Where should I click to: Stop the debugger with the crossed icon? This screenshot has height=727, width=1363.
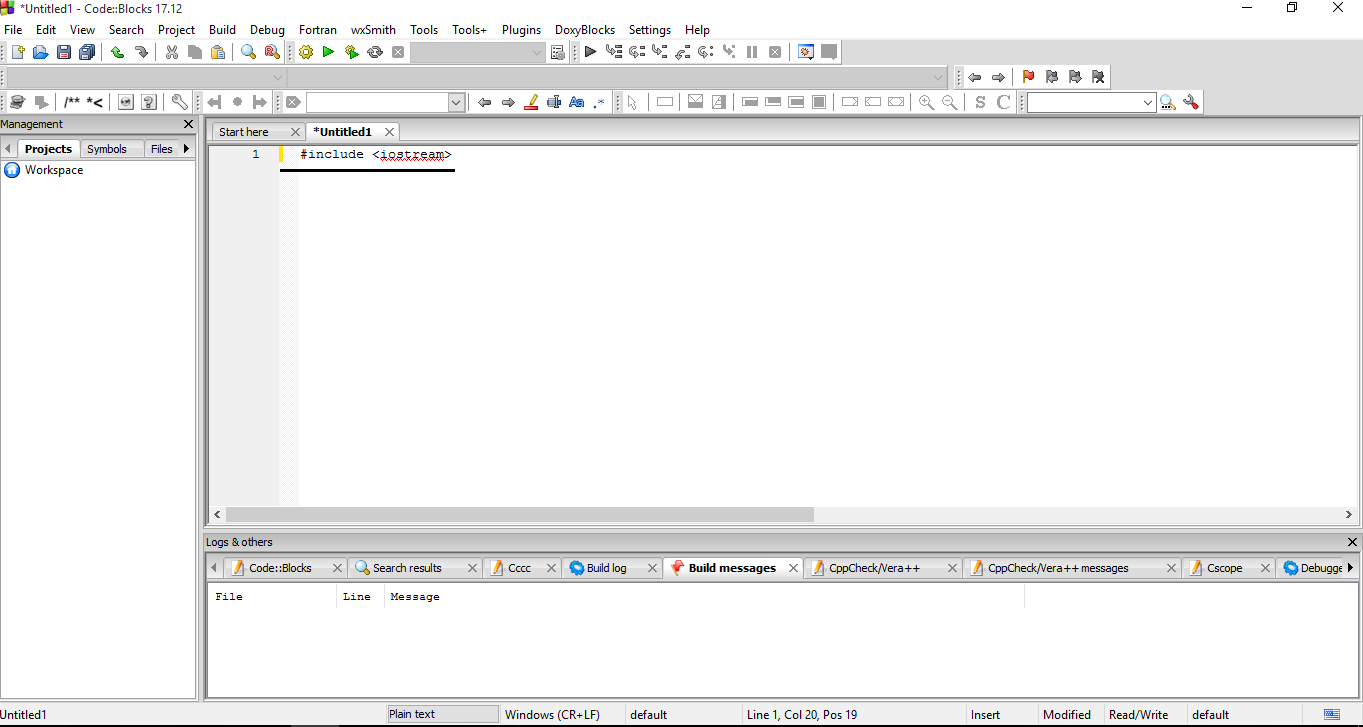coord(775,51)
